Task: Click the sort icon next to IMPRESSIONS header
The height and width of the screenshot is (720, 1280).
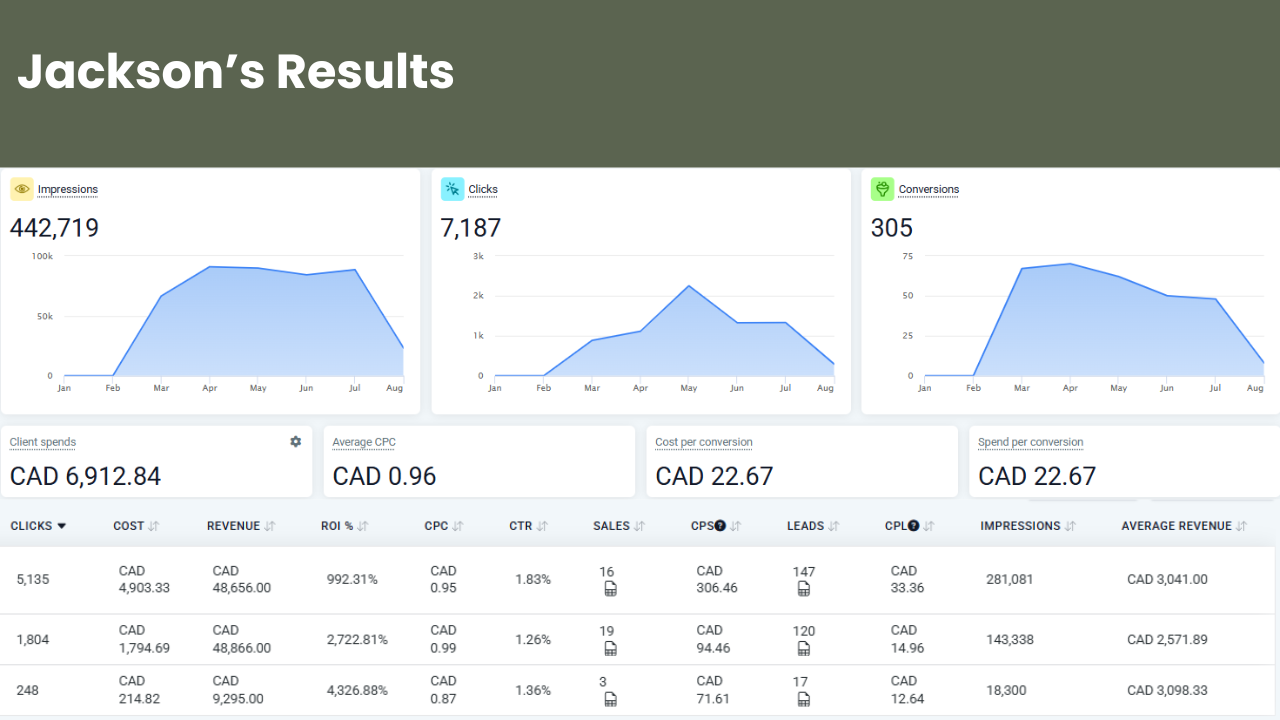Action: (1070, 526)
